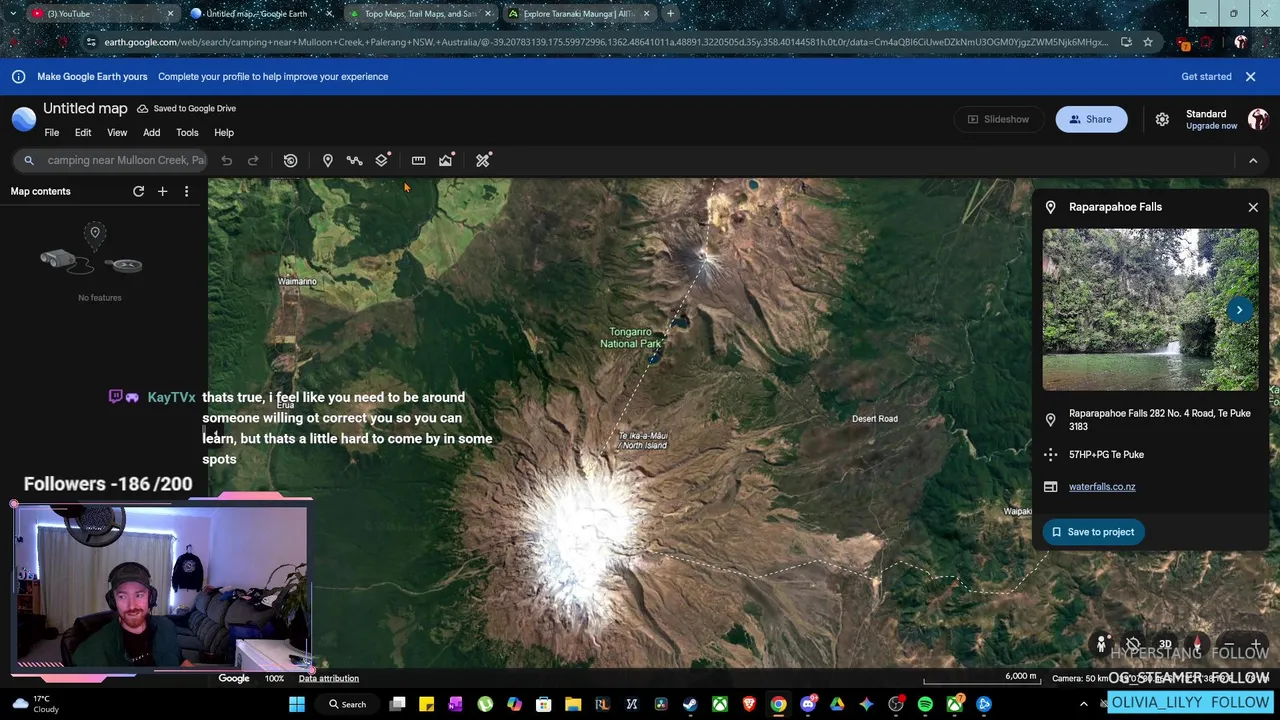Select the Measure distance ruler tool
Image resolution: width=1280 pixels, height=720 pixels.
pos(418,160)
